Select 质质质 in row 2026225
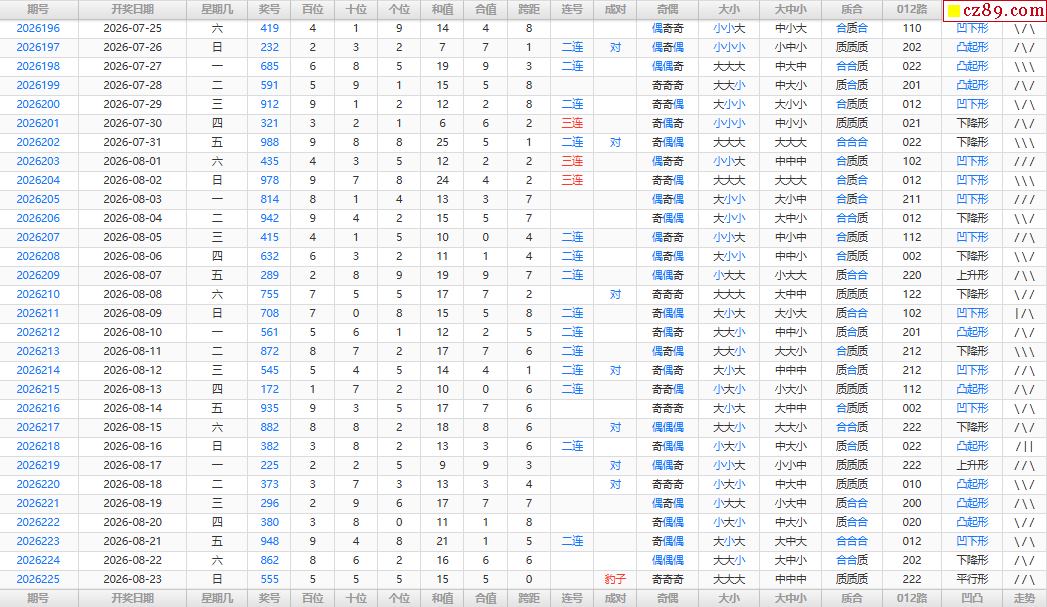The height and width of the screenshot is (607, 1047). click(852, 580)
